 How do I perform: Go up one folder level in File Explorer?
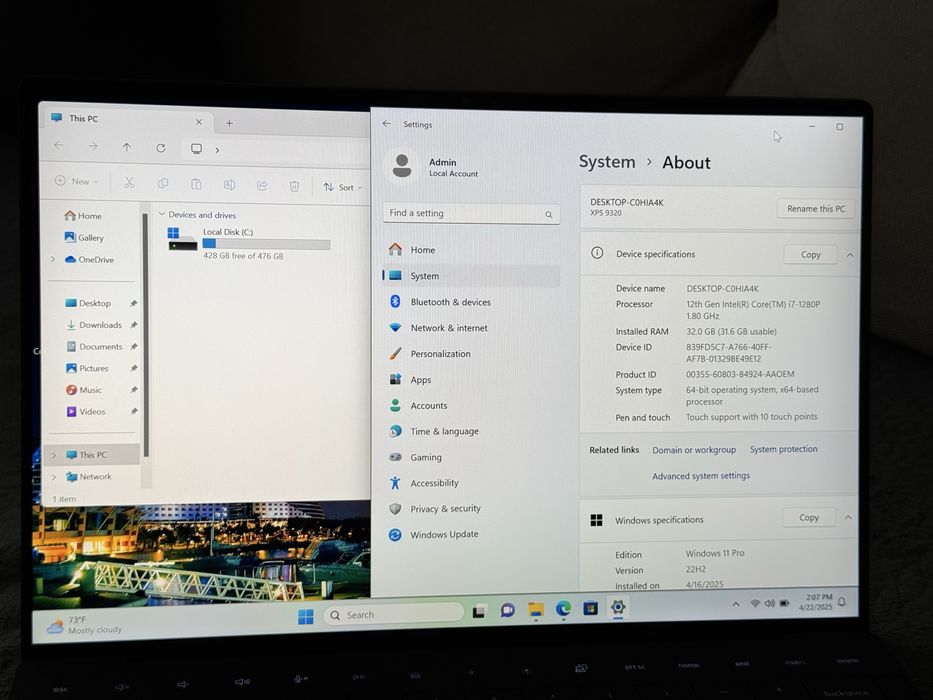[x=127, y=147]
